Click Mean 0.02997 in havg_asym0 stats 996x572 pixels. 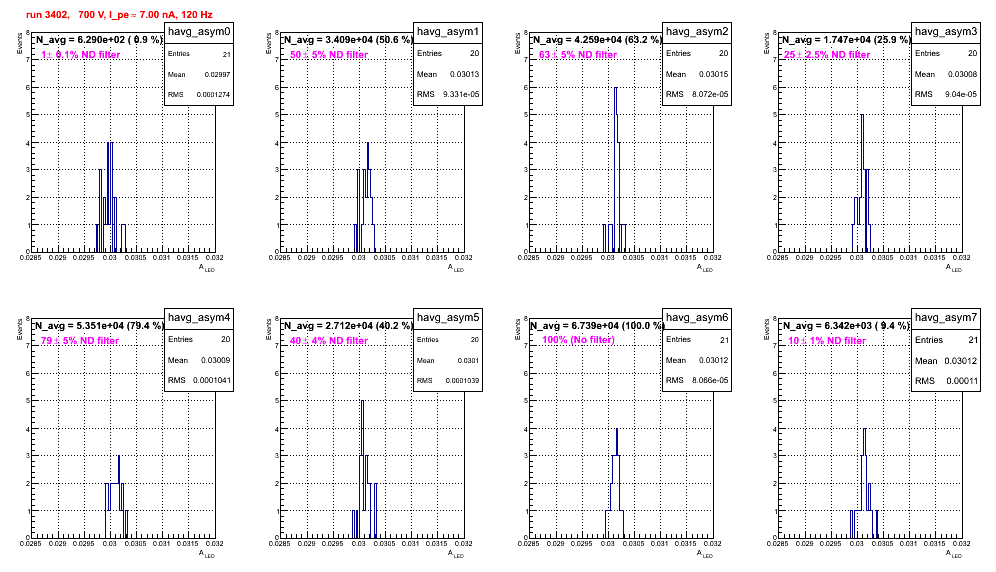click(199, 74)
